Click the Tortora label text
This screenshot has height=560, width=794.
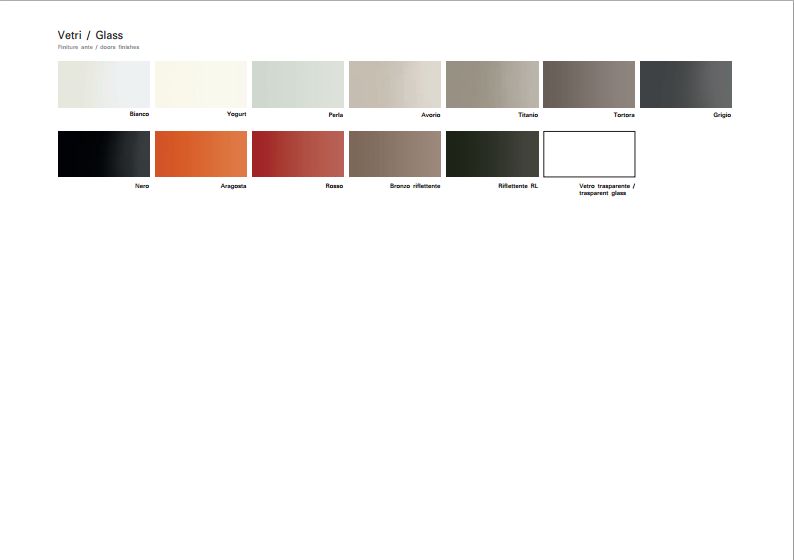(624, 115)
